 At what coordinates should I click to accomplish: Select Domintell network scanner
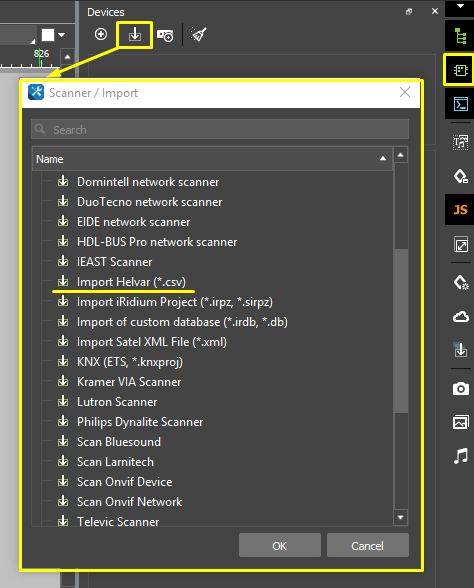(x=148, y=182)
